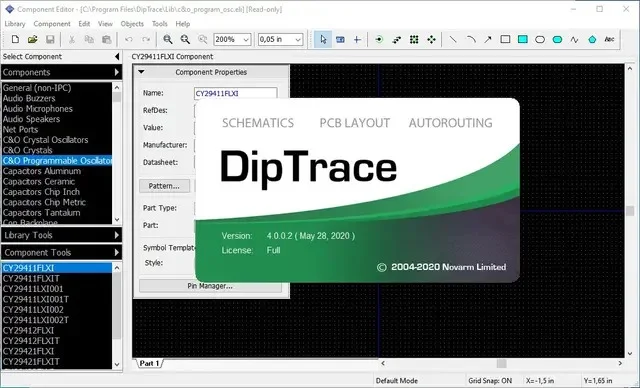Open the Objects menu

pos(132,24)
